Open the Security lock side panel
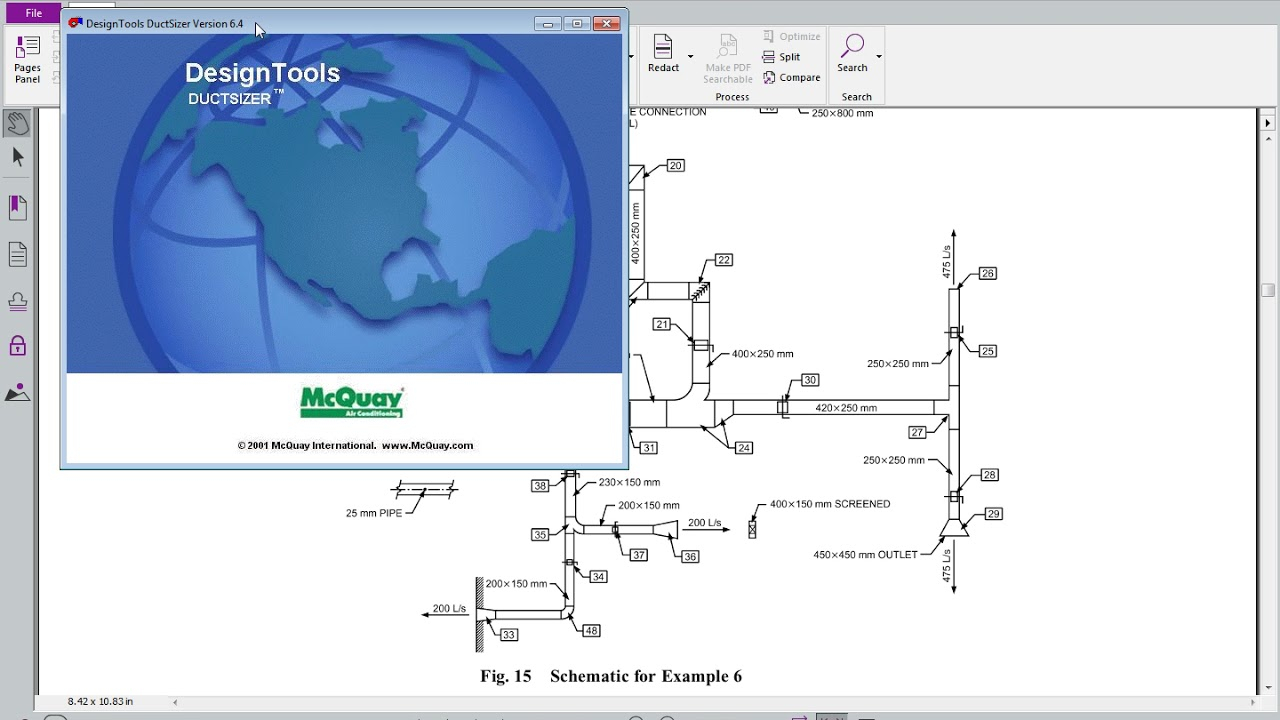The image size is (1280, 720). [x=17, y=346]
